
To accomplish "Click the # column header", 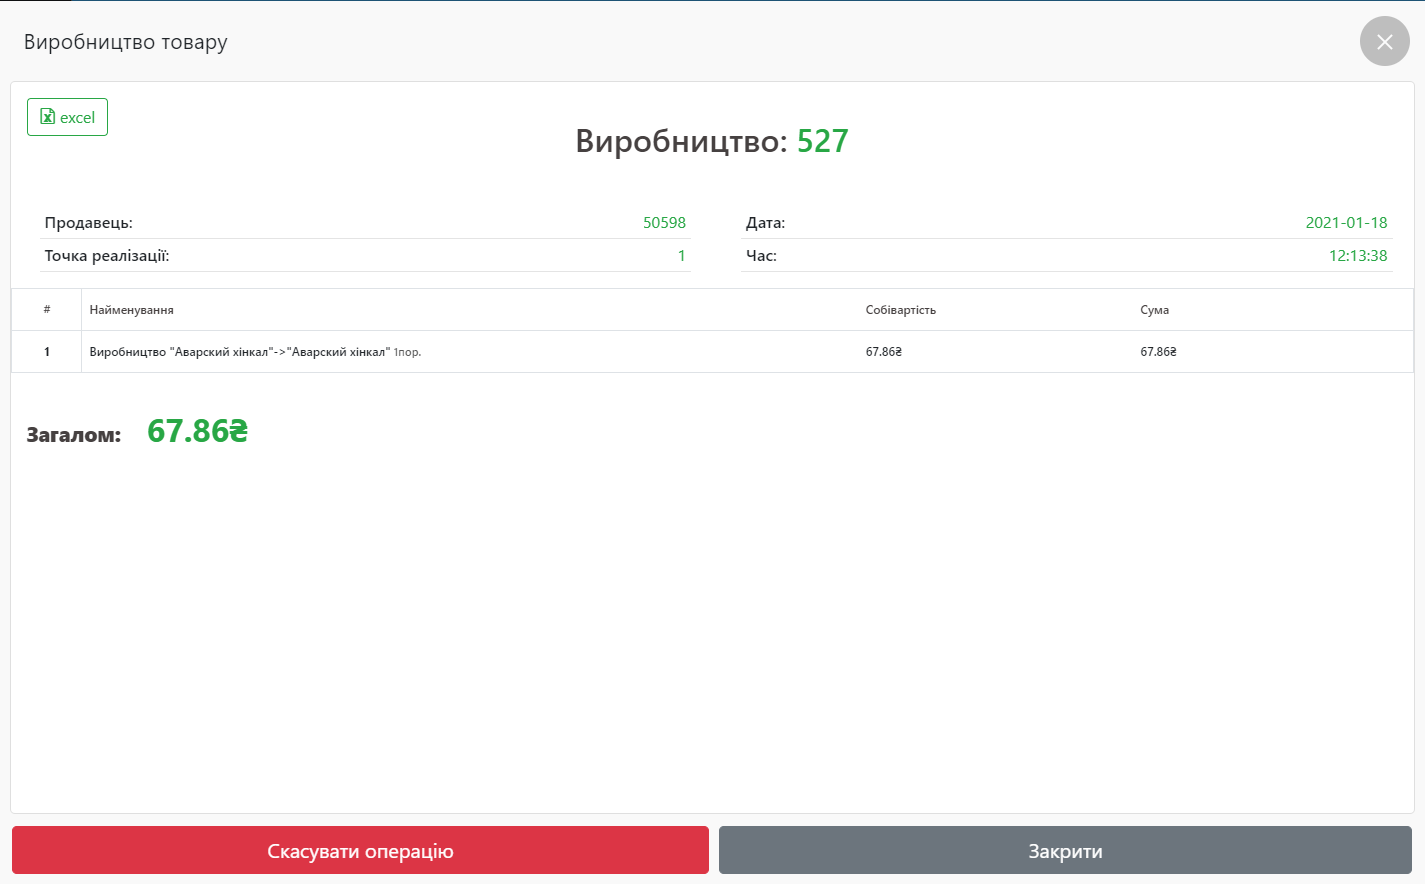I will tap(47, 310).
